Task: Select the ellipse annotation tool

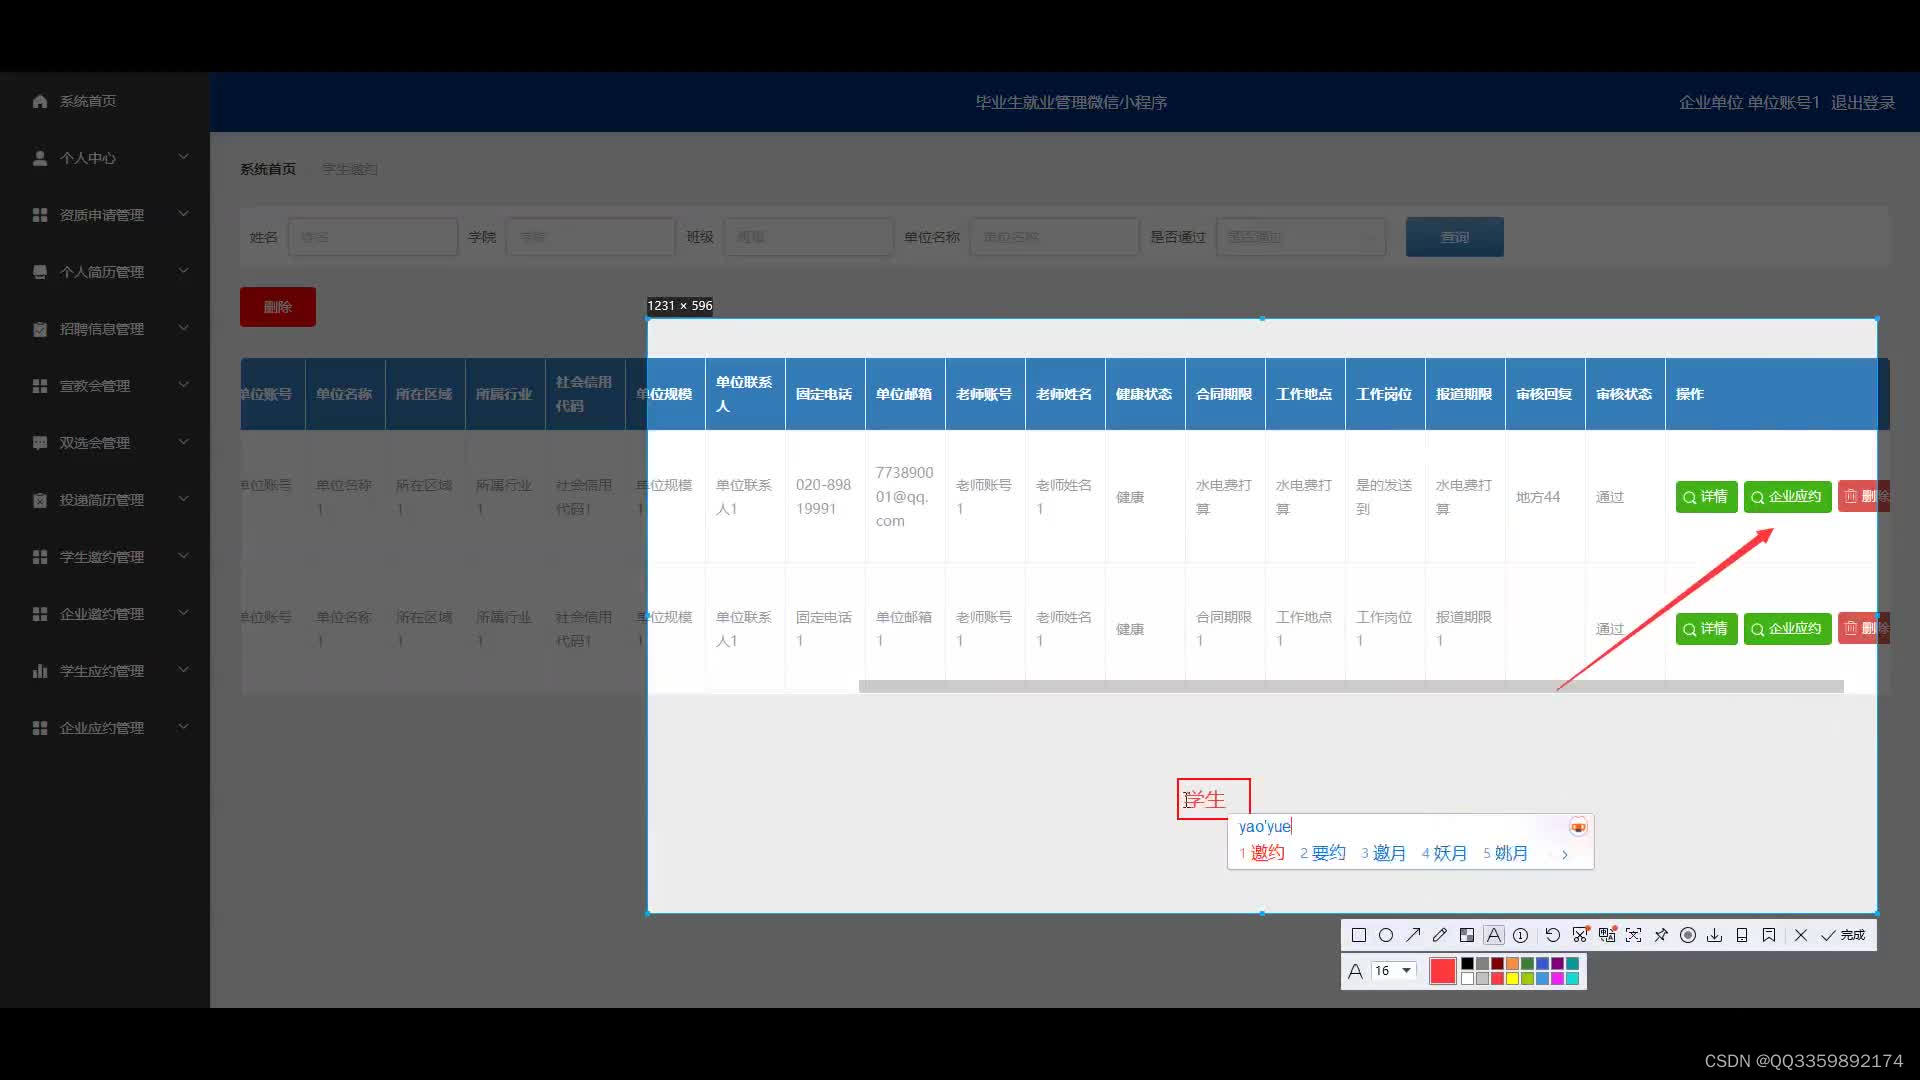Action: (1385, 935)
